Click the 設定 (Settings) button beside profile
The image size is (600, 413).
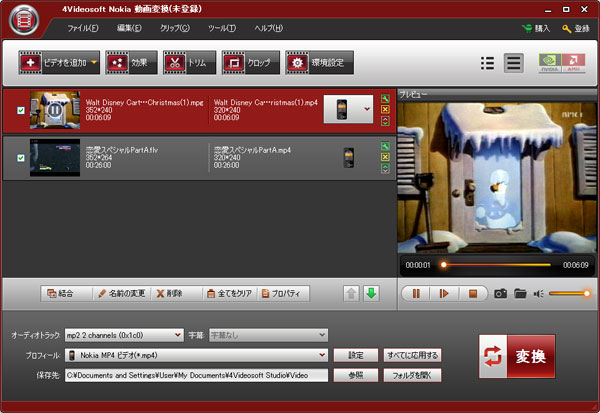(x=356, y=355)
